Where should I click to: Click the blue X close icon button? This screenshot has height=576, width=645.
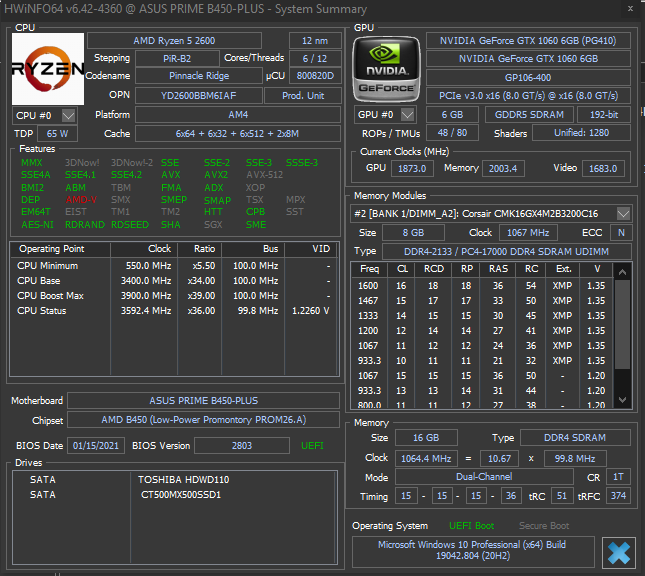coord(618,553)
